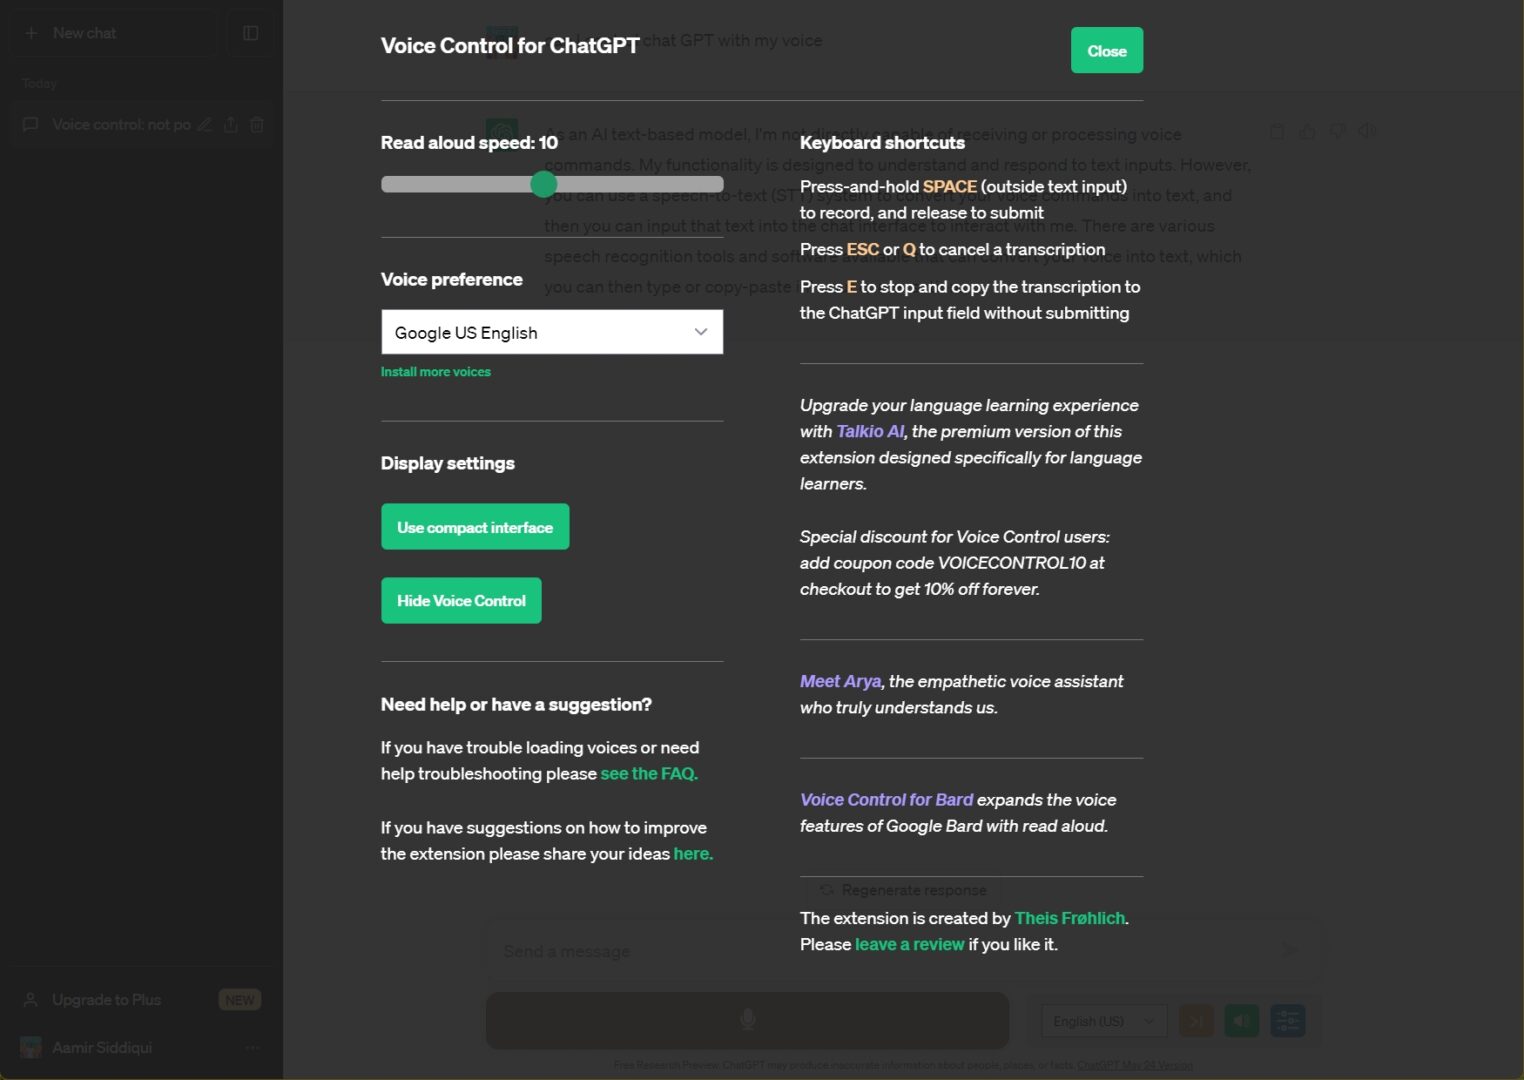
Task: Open the Talkio AI link
Action: point(870,432)
